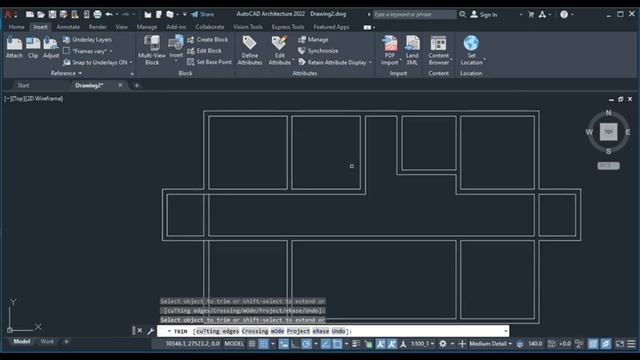Click the Save icon in quick access toolbar
Viewport: 640px width, 360px height.
[x=52, y=14]
